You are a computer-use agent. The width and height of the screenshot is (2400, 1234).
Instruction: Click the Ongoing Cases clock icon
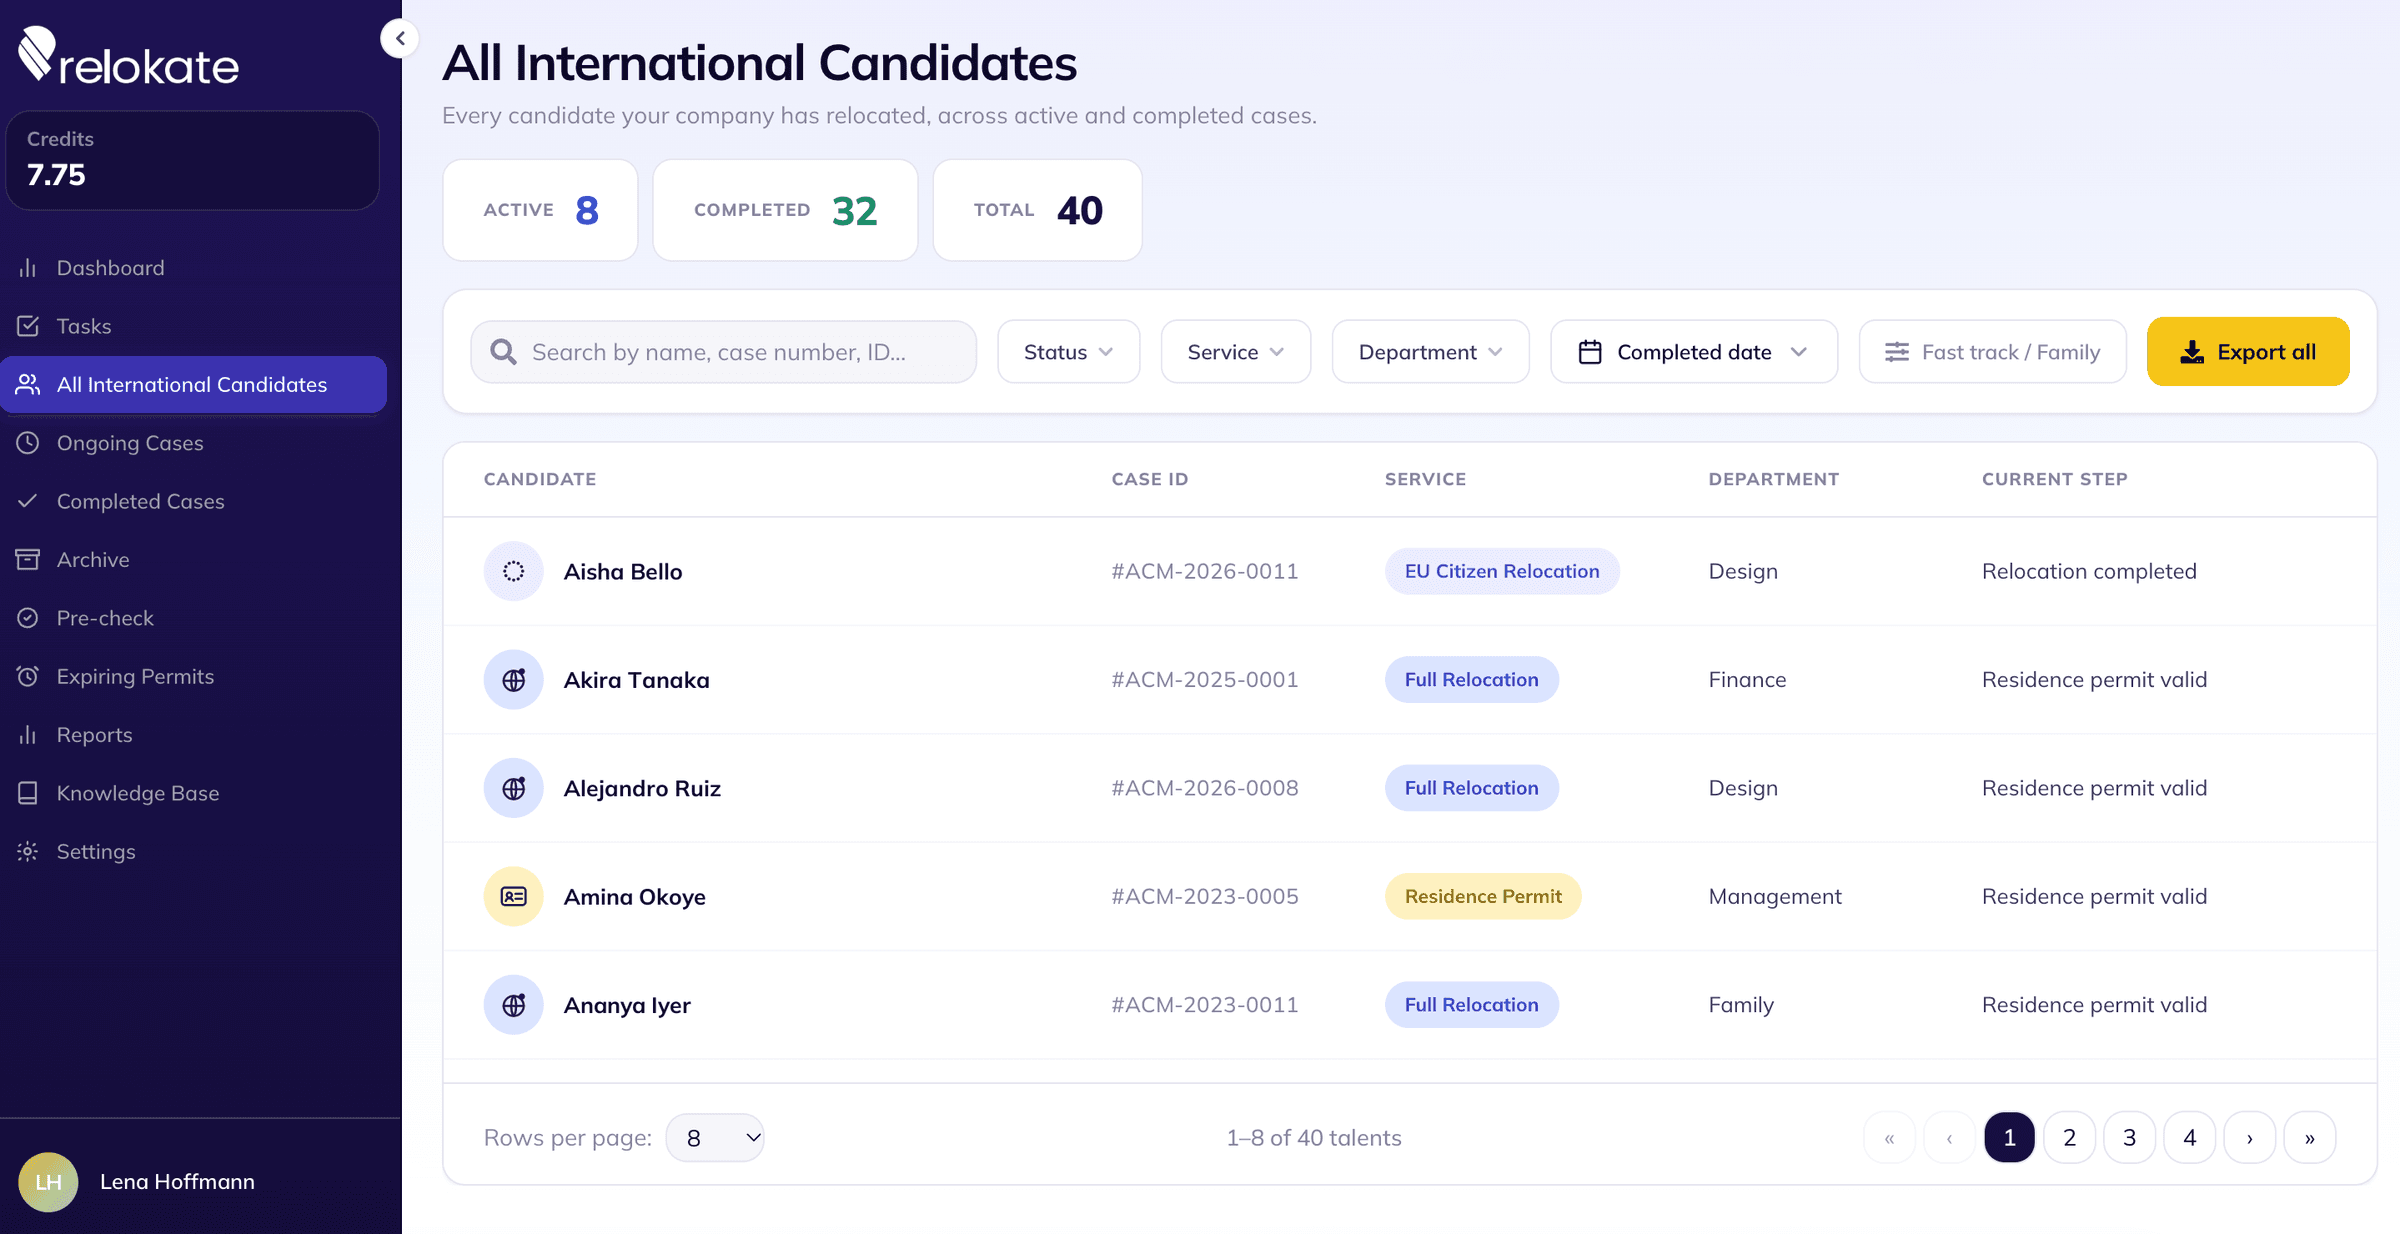[28, 443]
